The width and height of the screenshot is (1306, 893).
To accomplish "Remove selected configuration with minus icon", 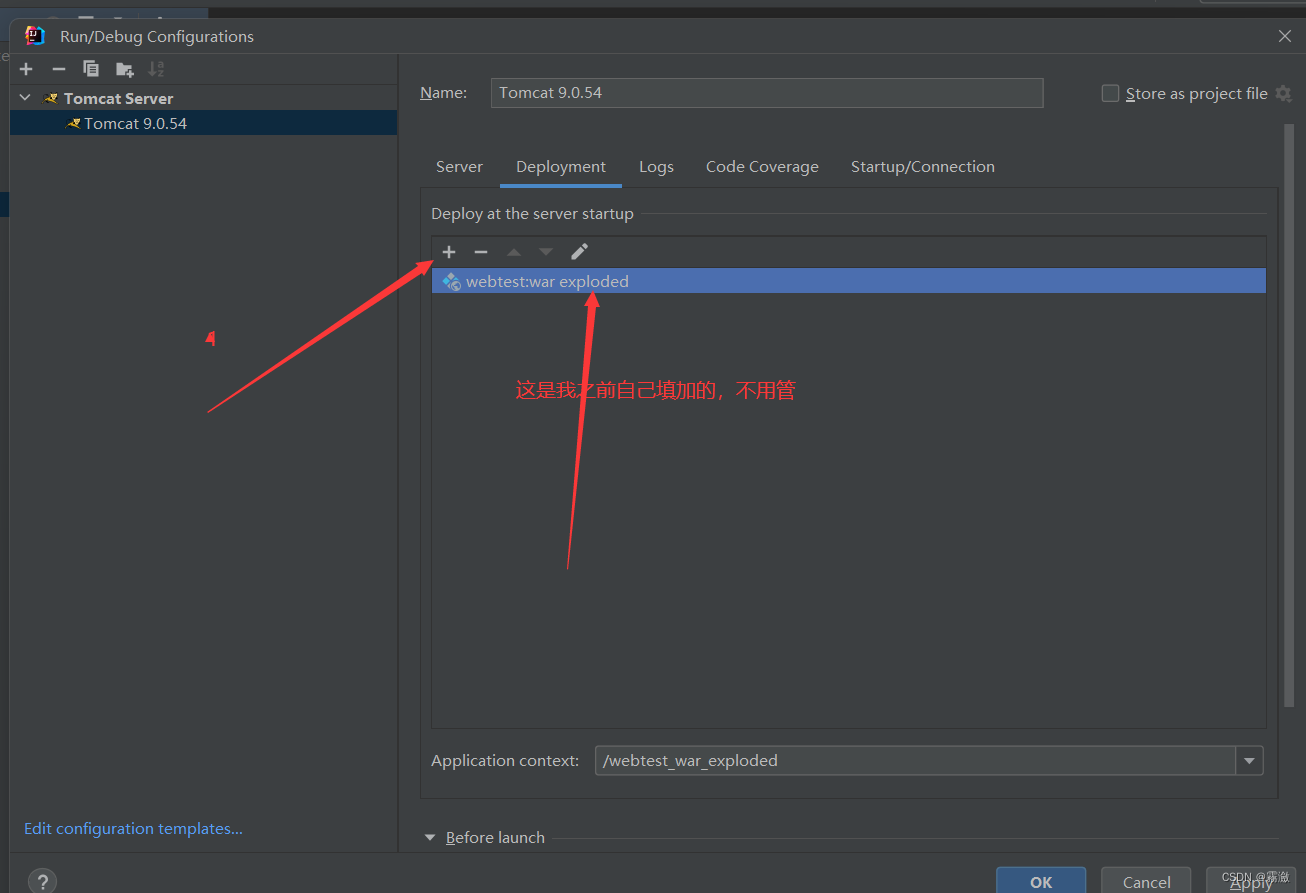I will tap(59, 69).
